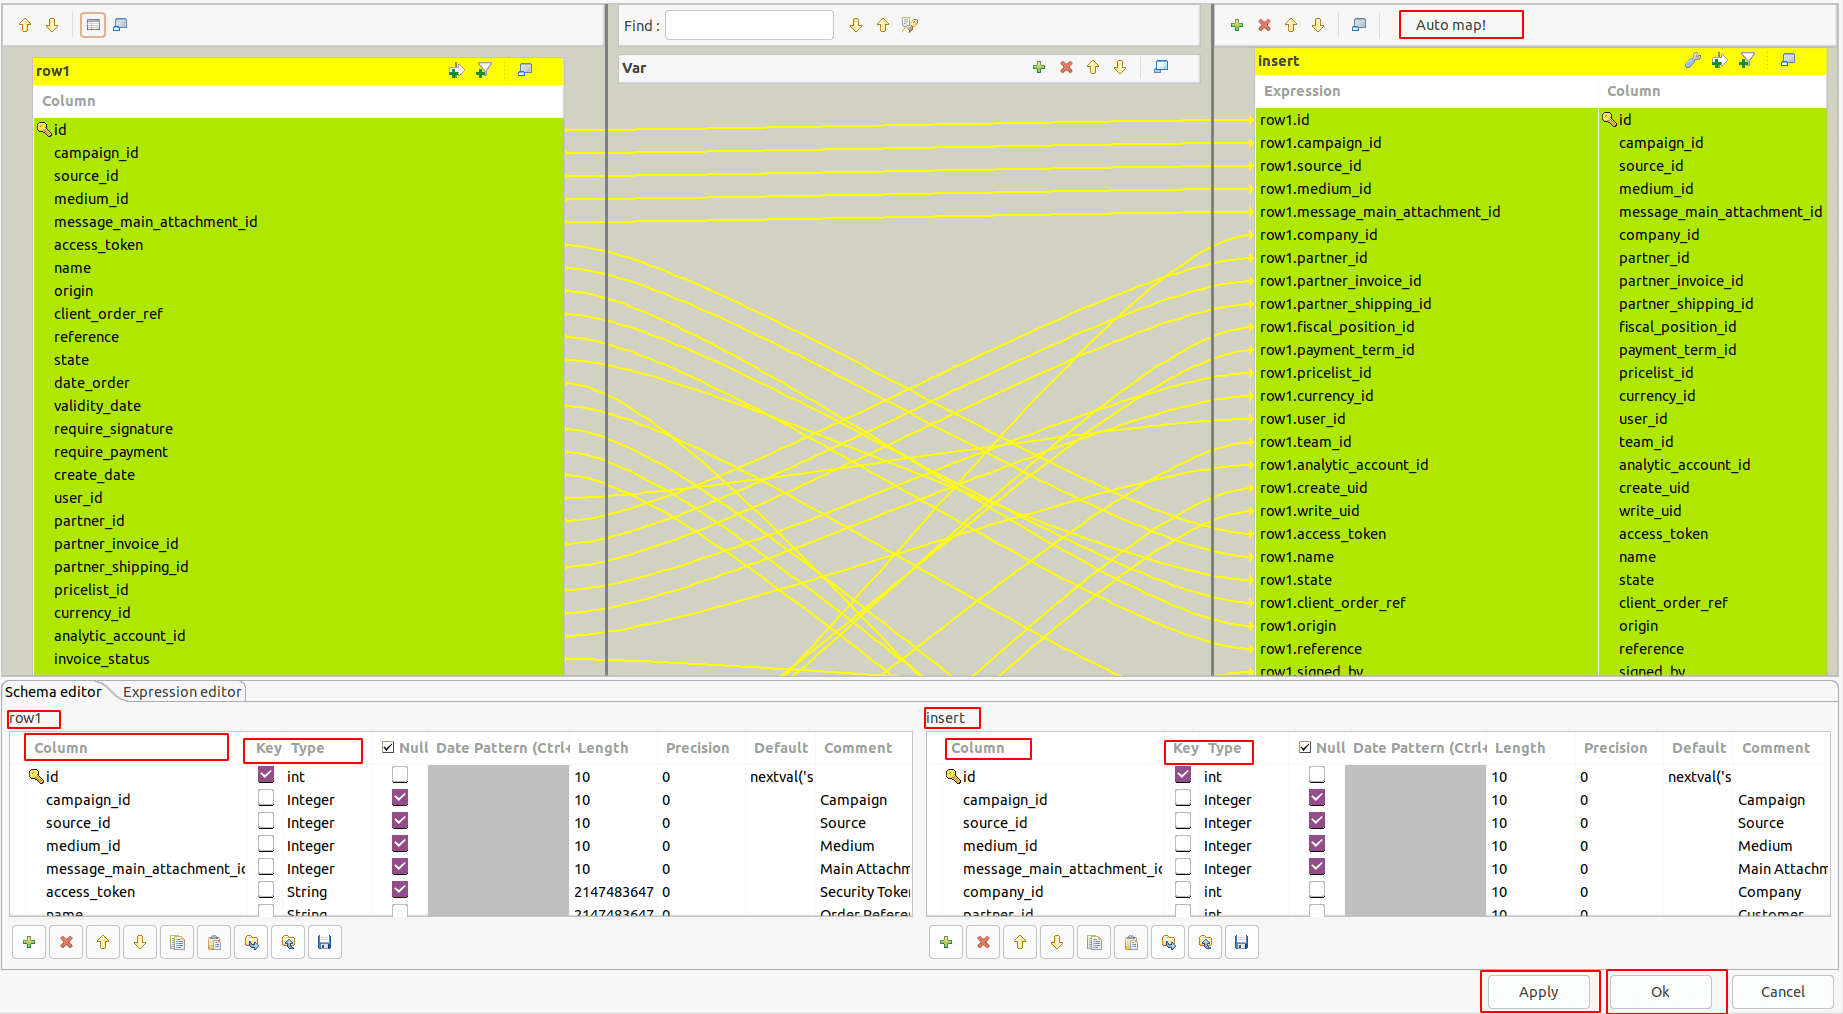Add a filter to the insert output table

tap(1746, 61)
